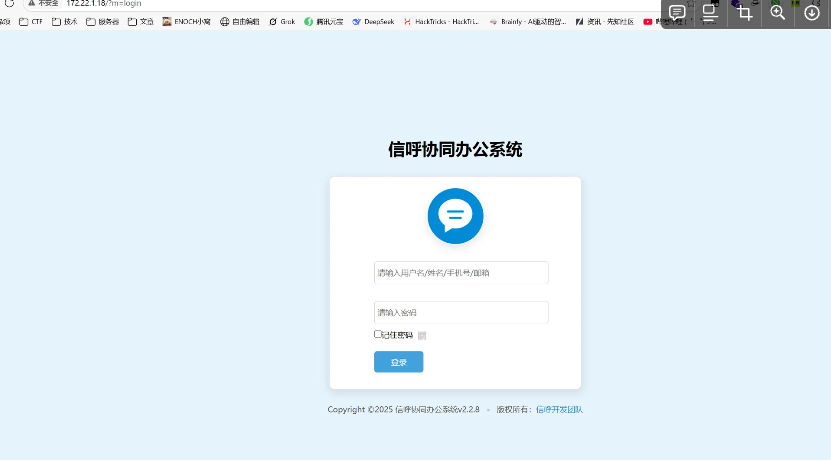Open the 服务器 bookmark folder
Image resolution: width=831 pixels, height=460 pixels.
(103, 22)
